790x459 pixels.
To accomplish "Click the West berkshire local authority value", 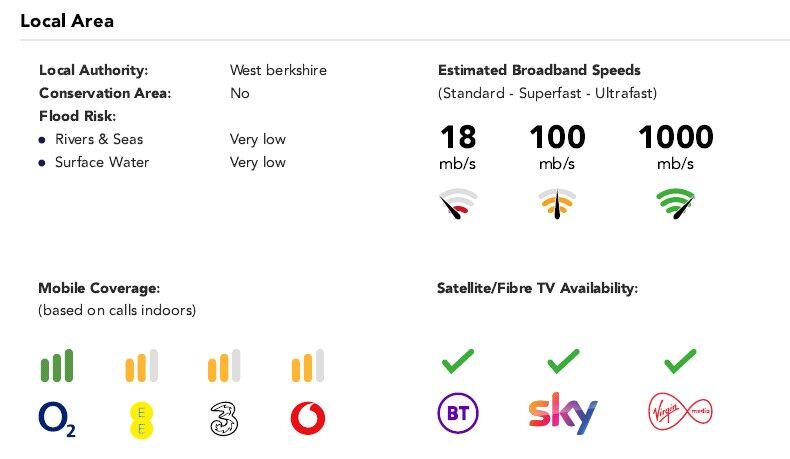I will 278,70.
